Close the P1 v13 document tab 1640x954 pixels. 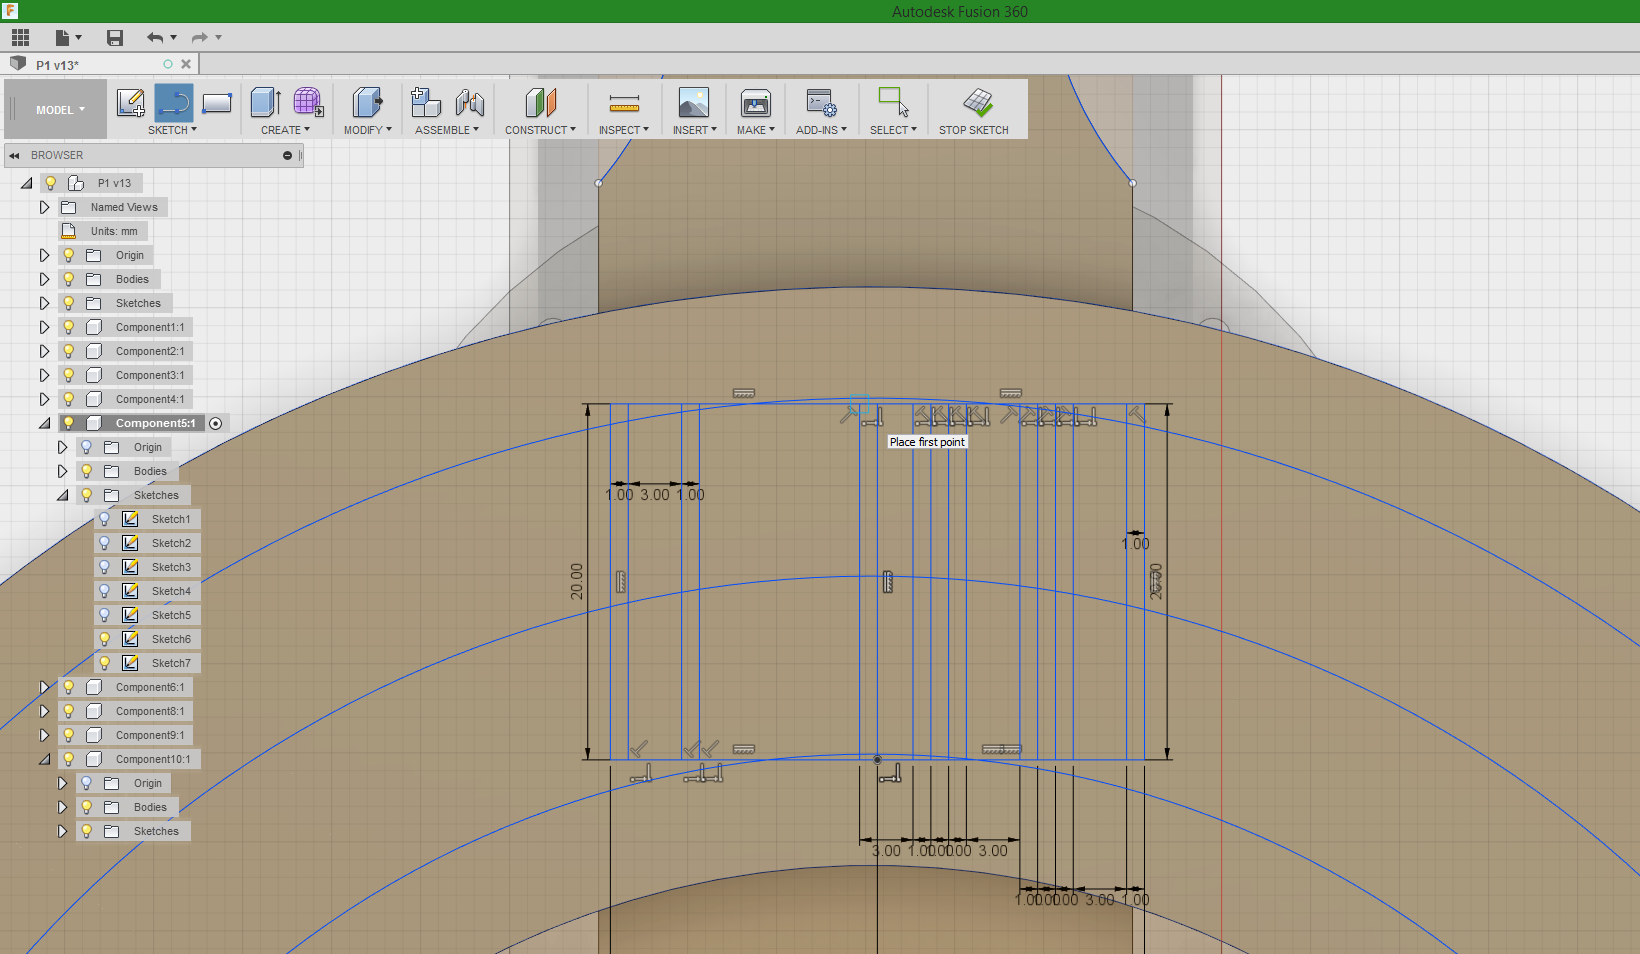click(186, 64)
